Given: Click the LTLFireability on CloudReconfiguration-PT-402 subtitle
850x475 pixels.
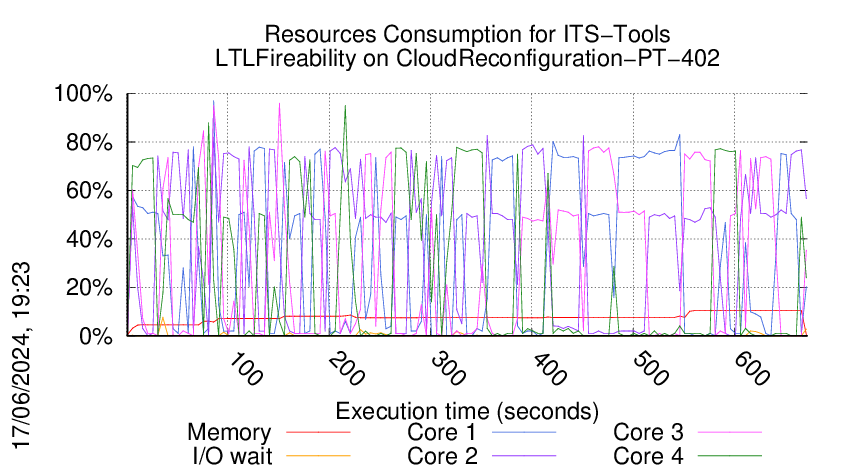Looking at the screenshot, I should point(467,58).
